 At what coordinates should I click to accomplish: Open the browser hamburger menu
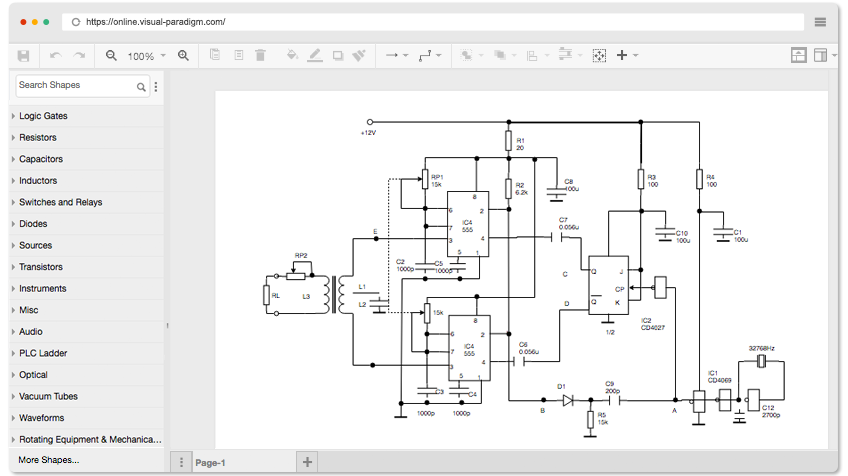point(820,22)
